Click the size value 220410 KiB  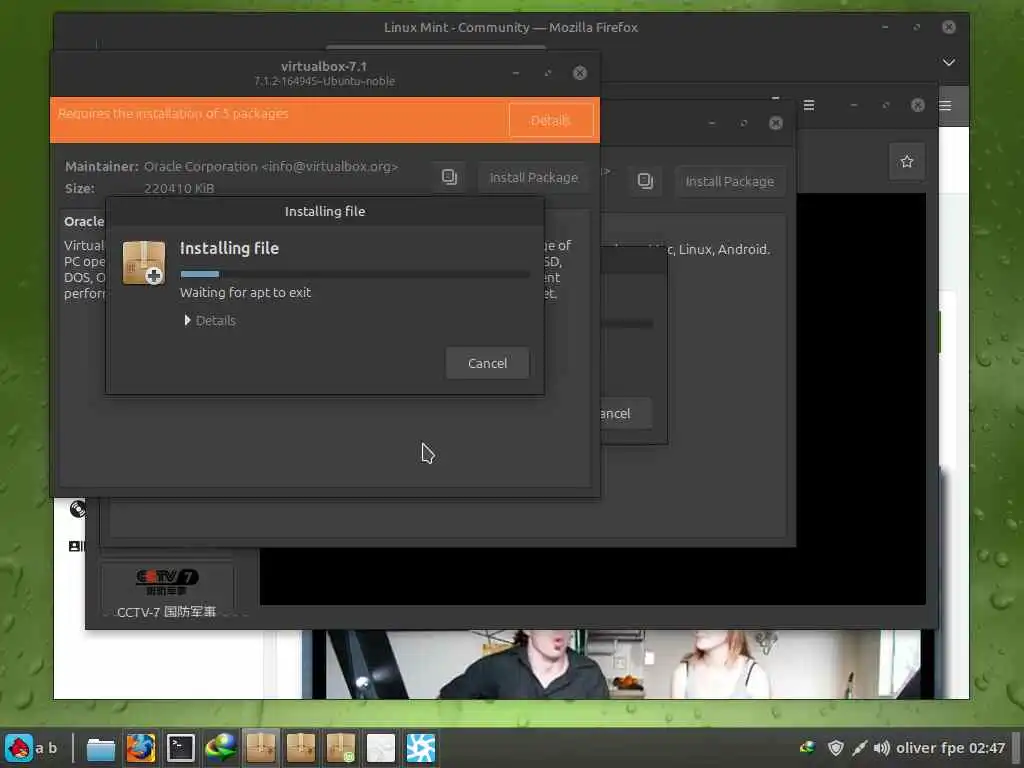[x=179, y=189]
